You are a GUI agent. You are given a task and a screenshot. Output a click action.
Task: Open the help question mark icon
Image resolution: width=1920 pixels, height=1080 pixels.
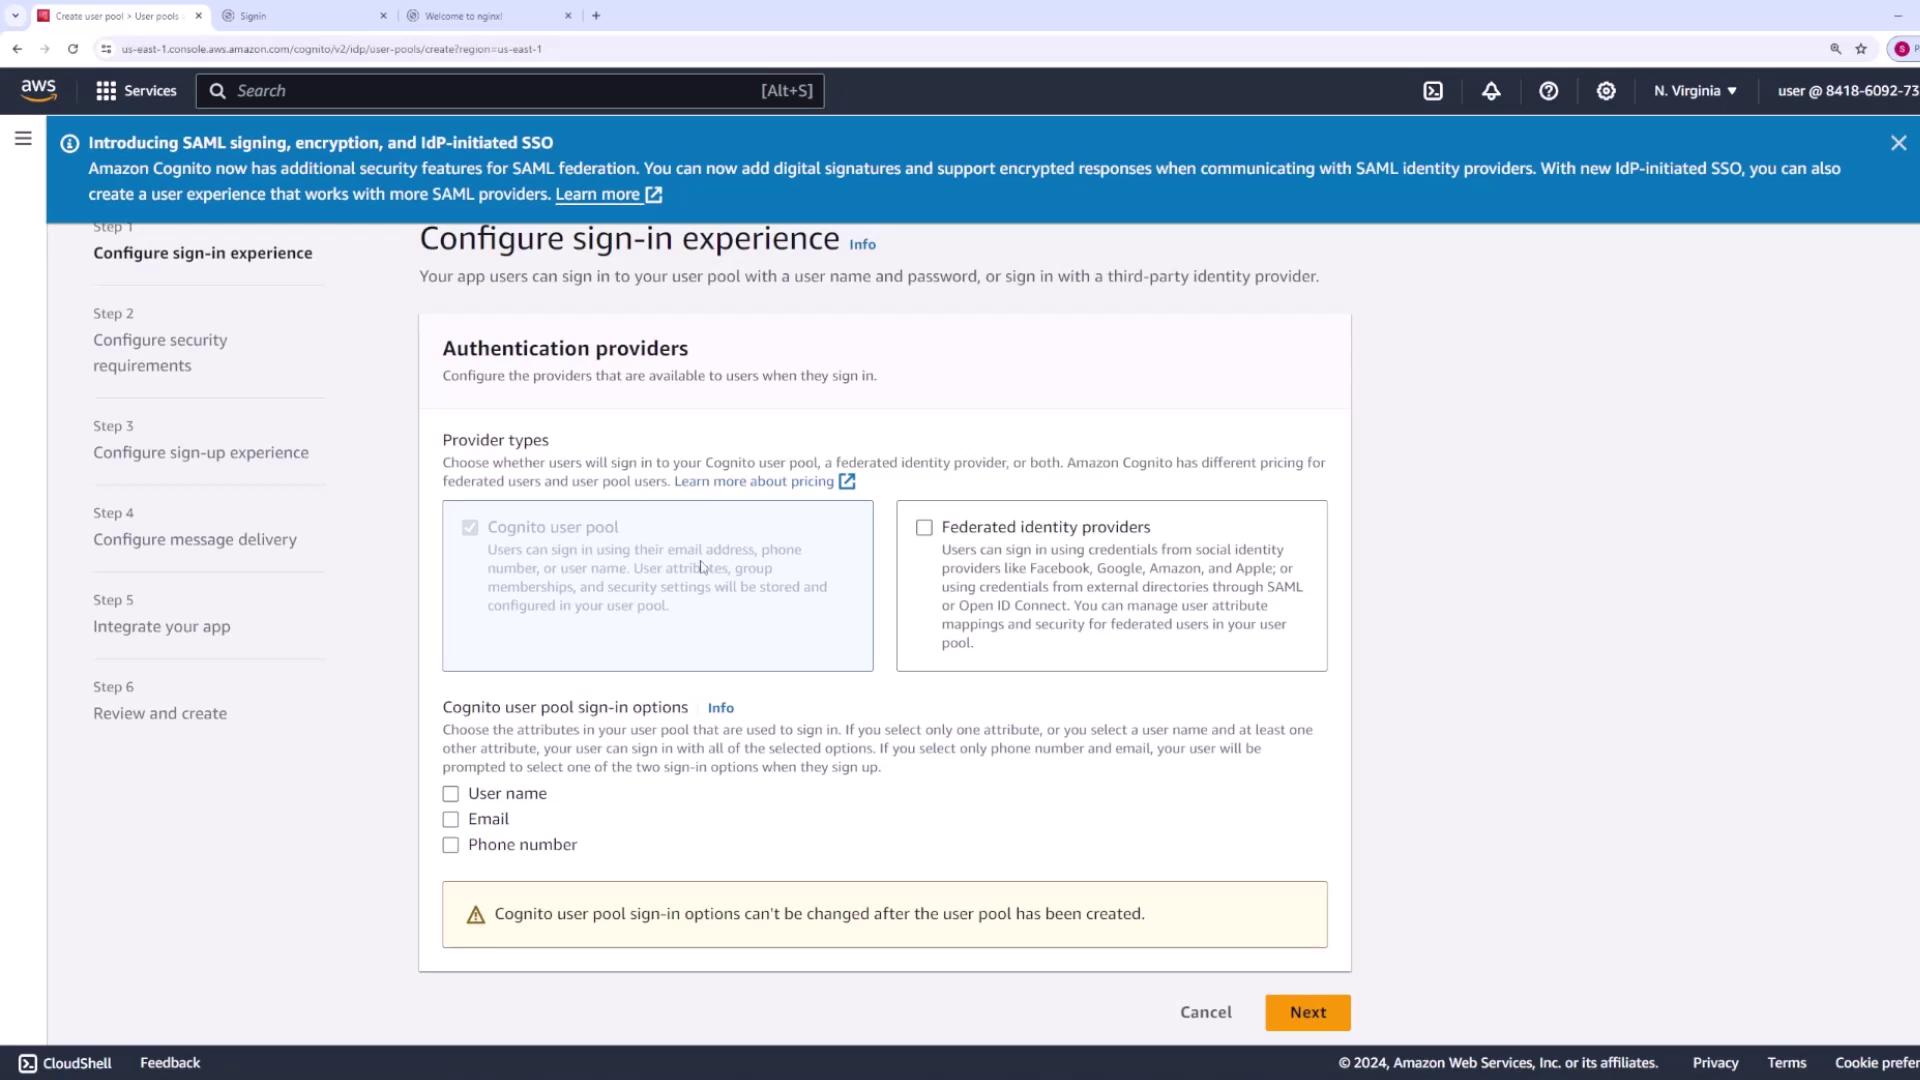1548,91
